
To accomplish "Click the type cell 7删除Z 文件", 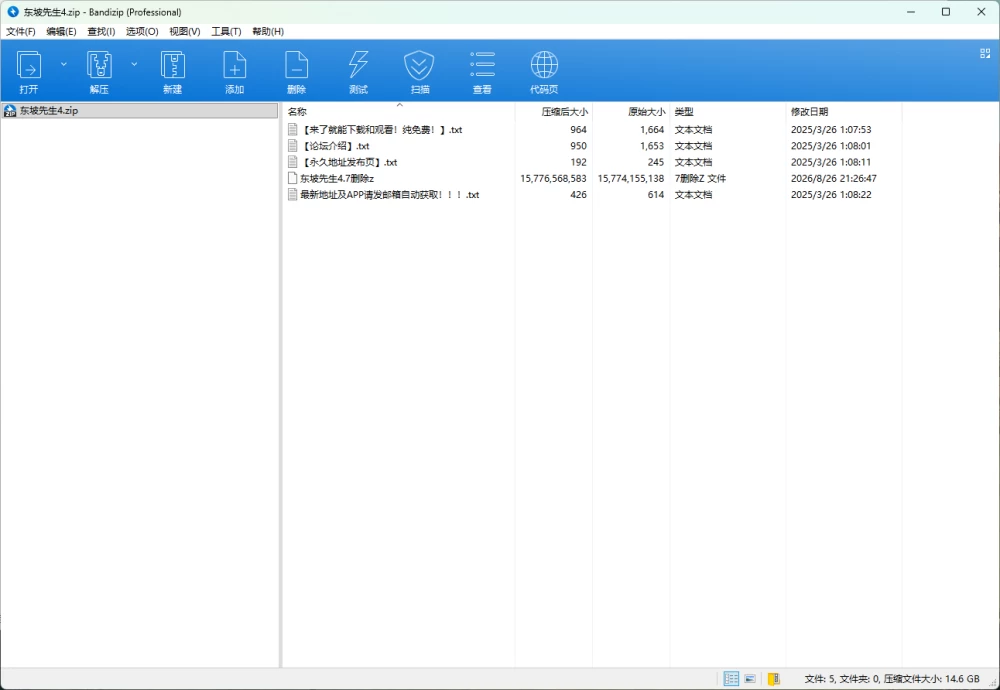I will pyautogui.click(x=700, y=179).
